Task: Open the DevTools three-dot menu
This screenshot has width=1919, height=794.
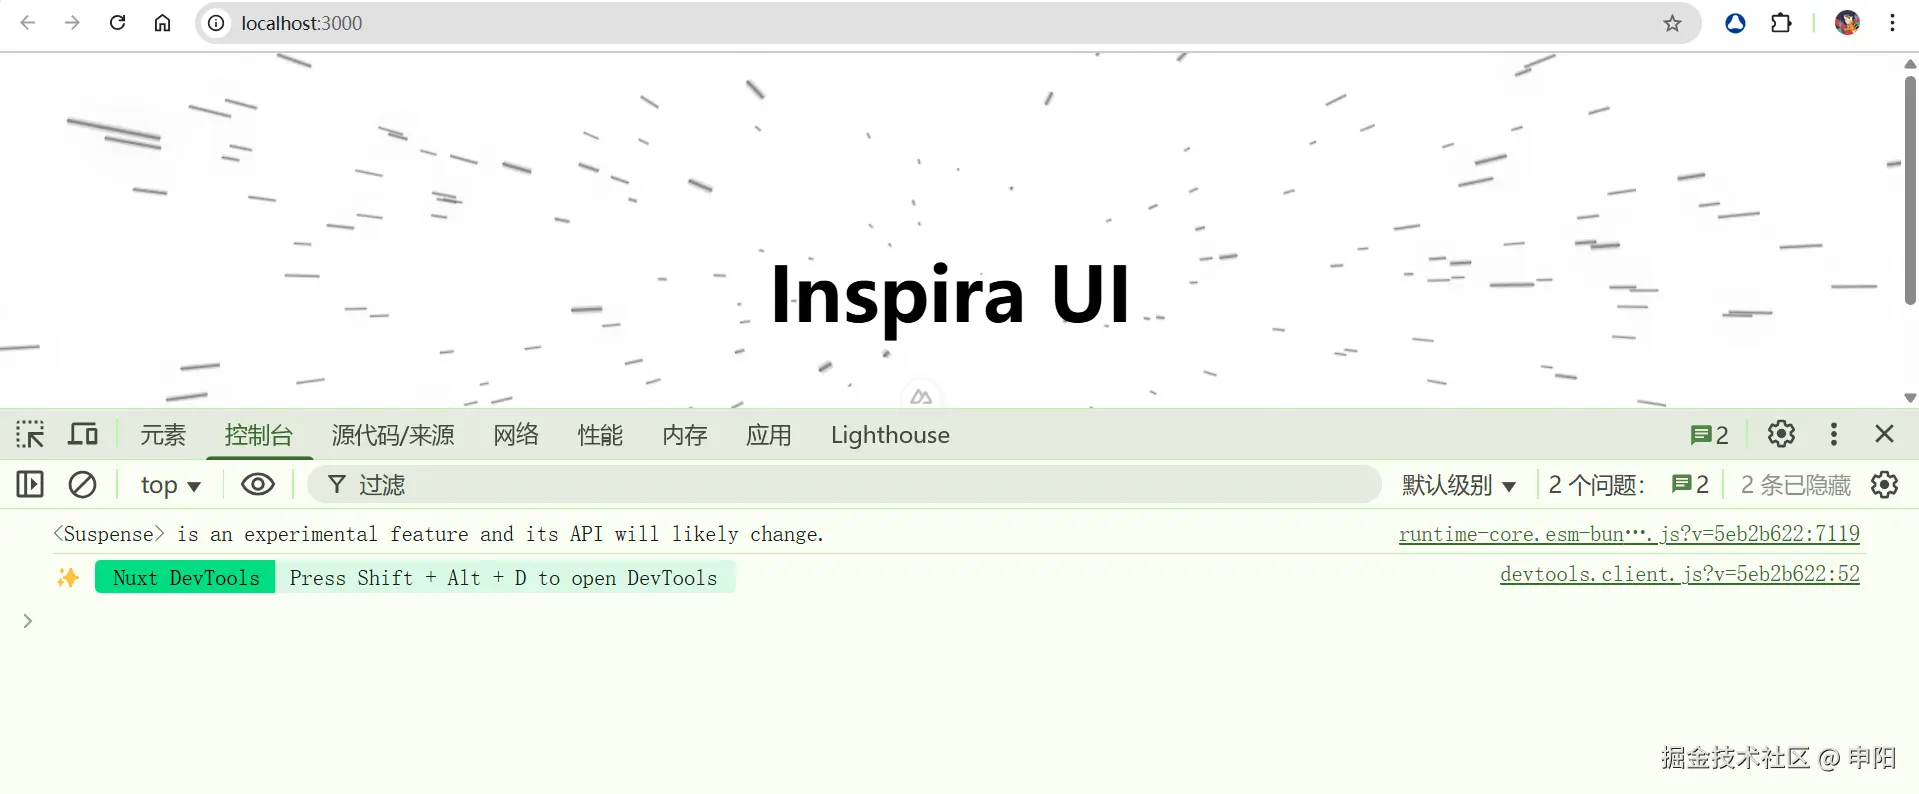Action: tap(1833, 434)
